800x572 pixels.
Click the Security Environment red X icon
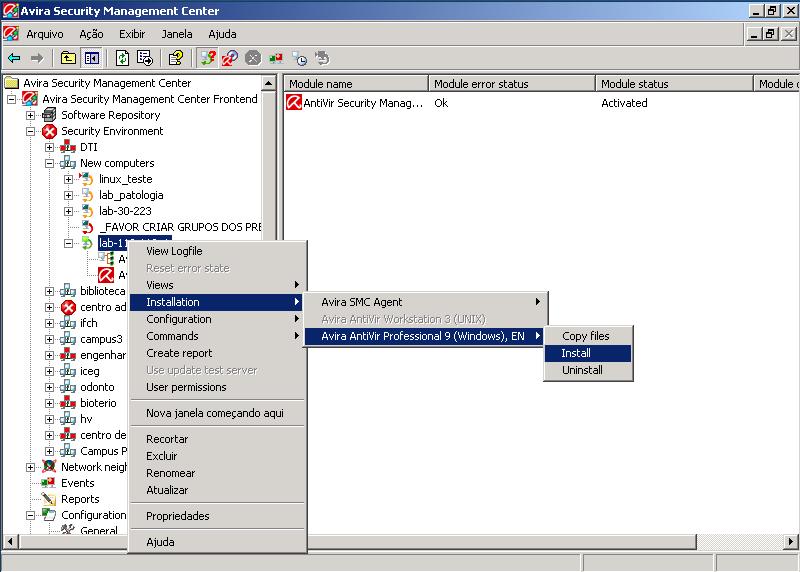49,131
